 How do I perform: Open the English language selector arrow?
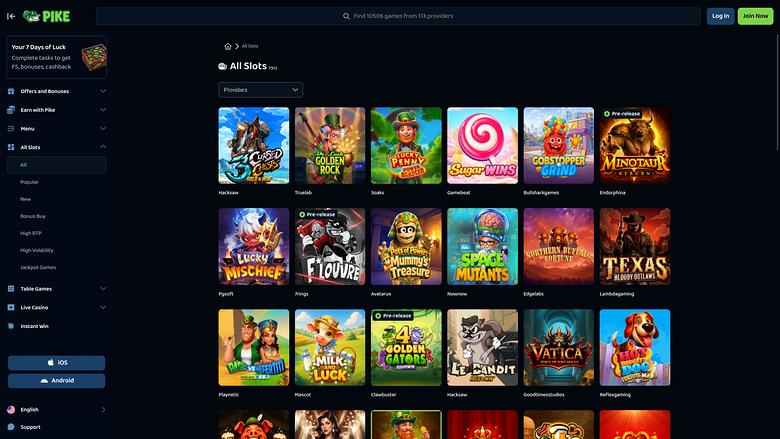pos(103,410)
